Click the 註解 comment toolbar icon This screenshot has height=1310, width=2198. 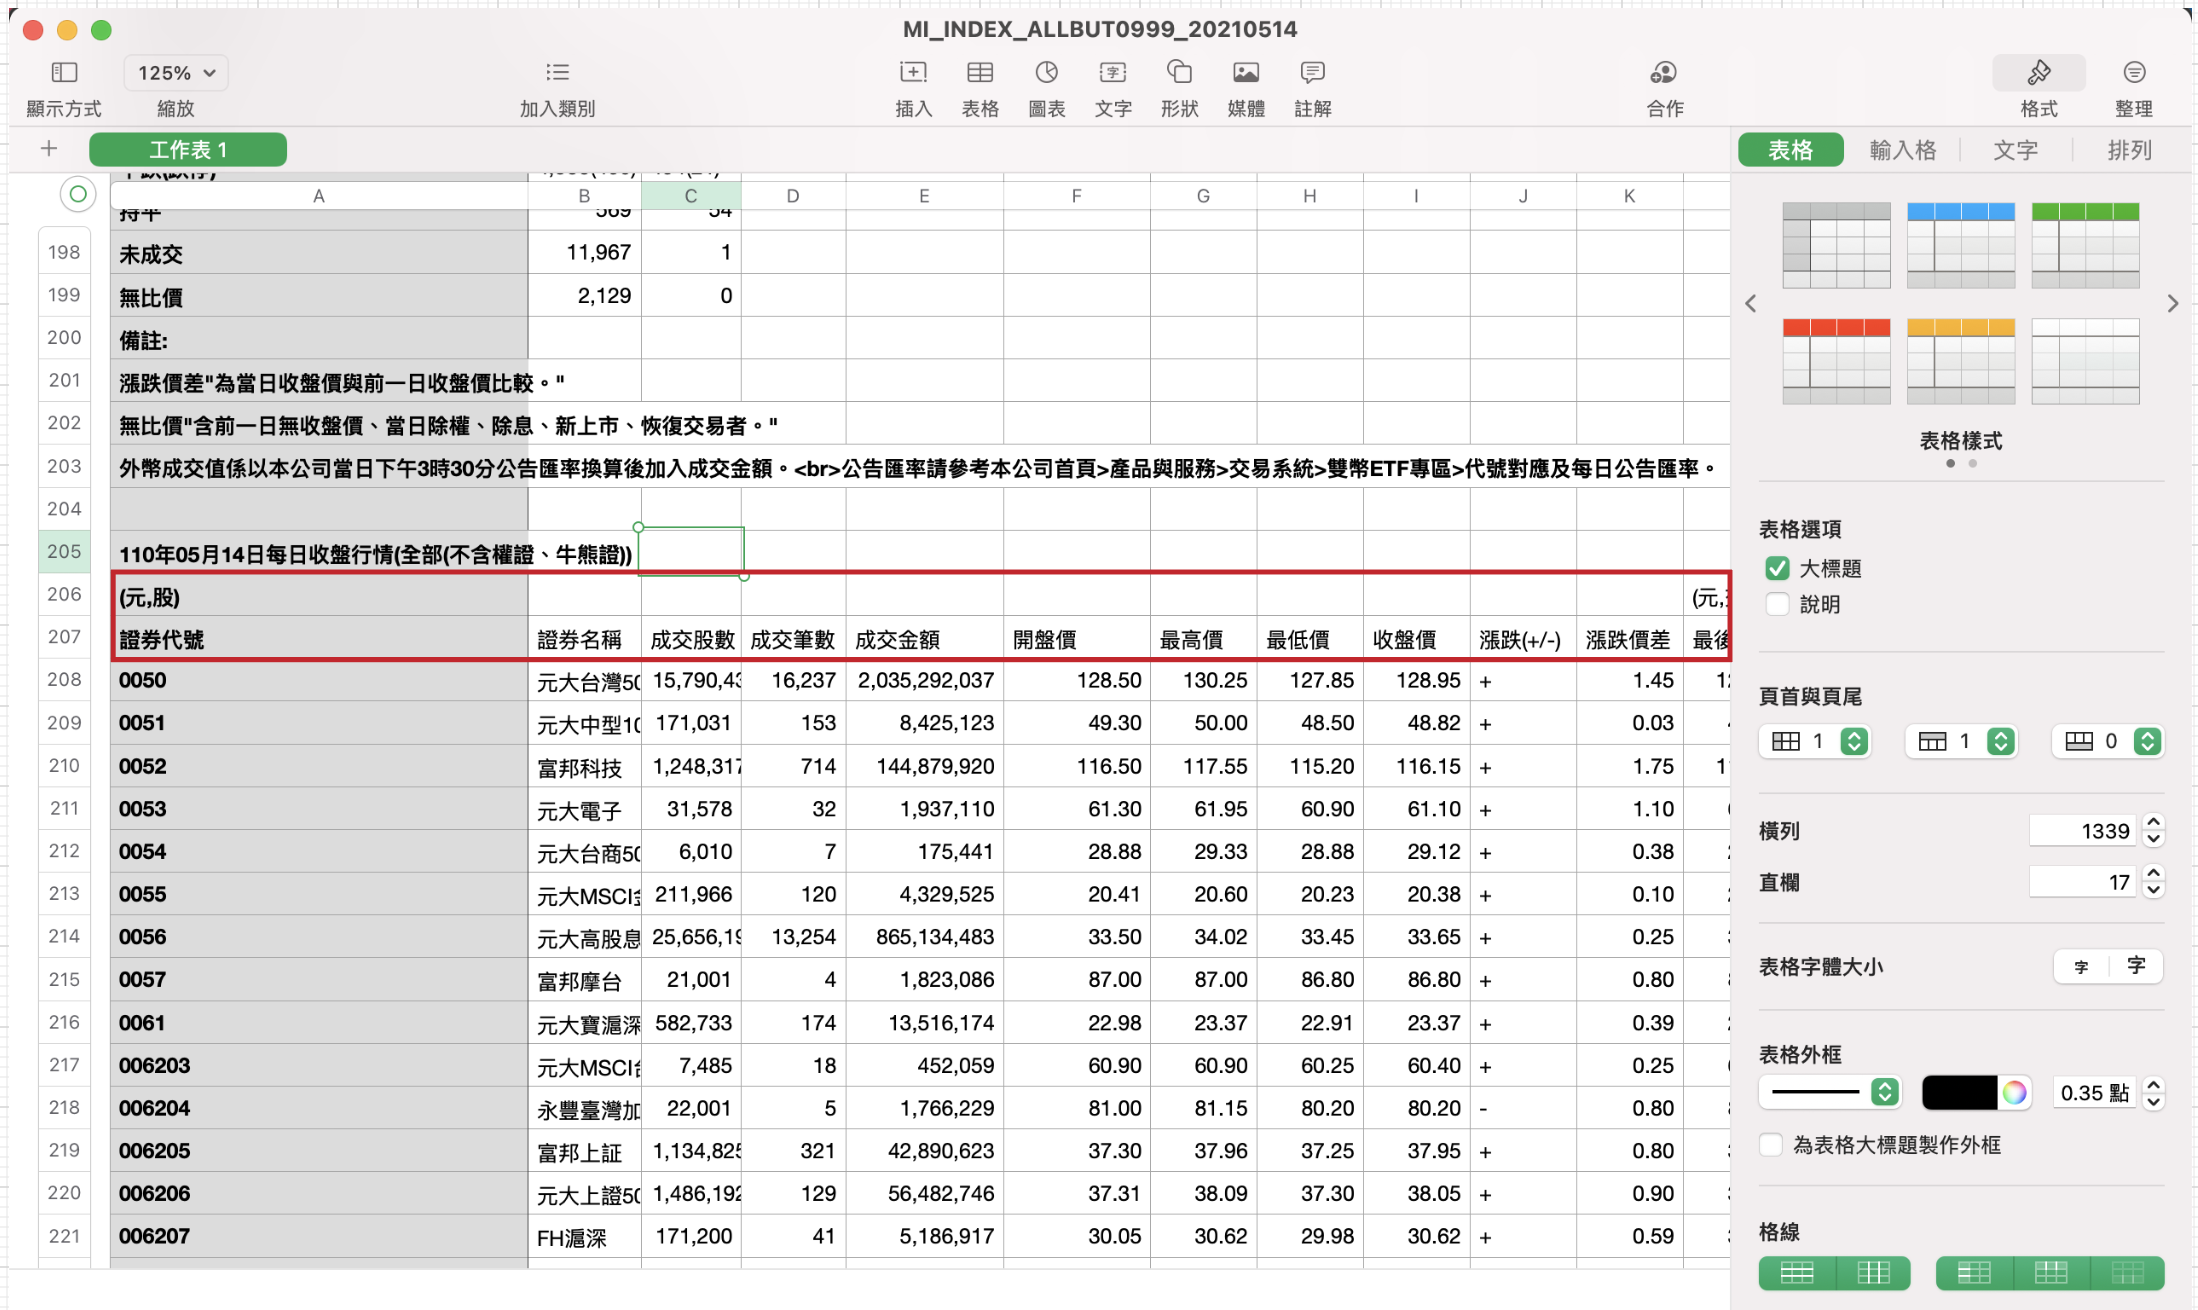pyautogui.click(x=1312, y=72)
